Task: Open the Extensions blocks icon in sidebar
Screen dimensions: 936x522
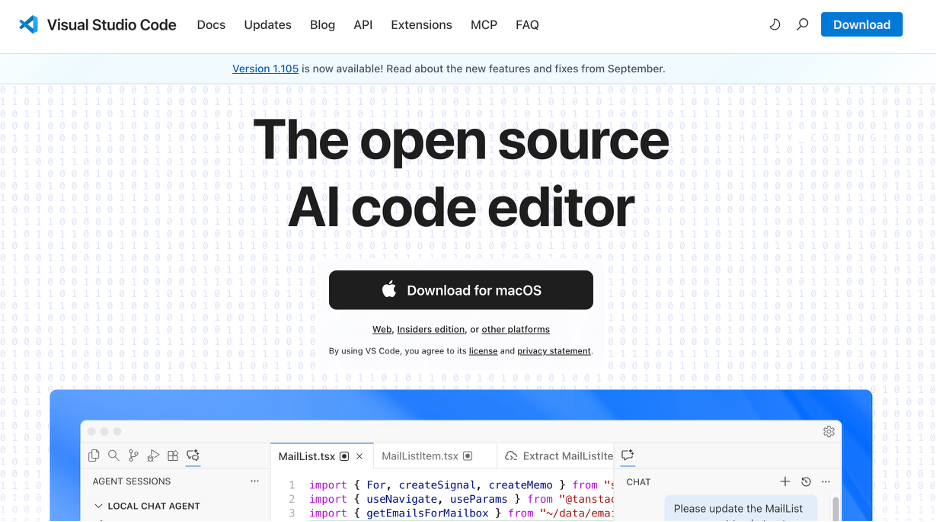Action: (173, 456)
